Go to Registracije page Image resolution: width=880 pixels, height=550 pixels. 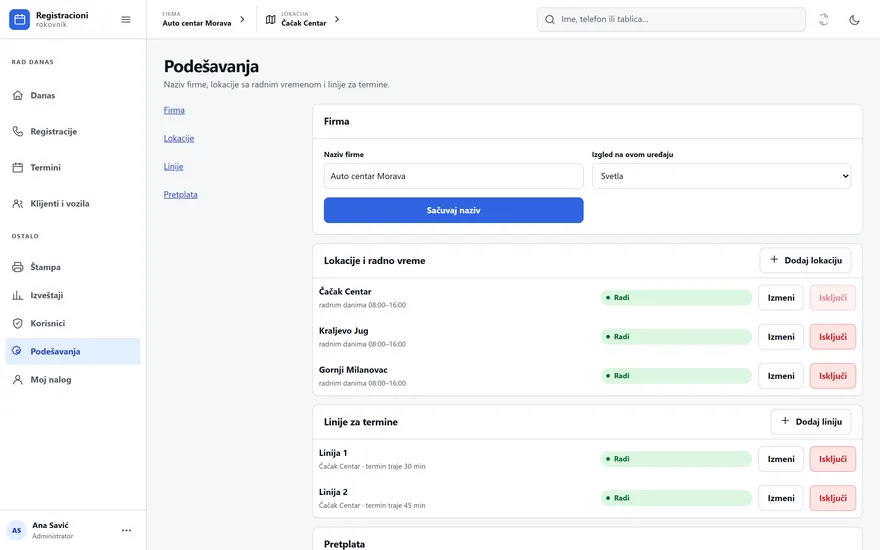pos(73,131)
